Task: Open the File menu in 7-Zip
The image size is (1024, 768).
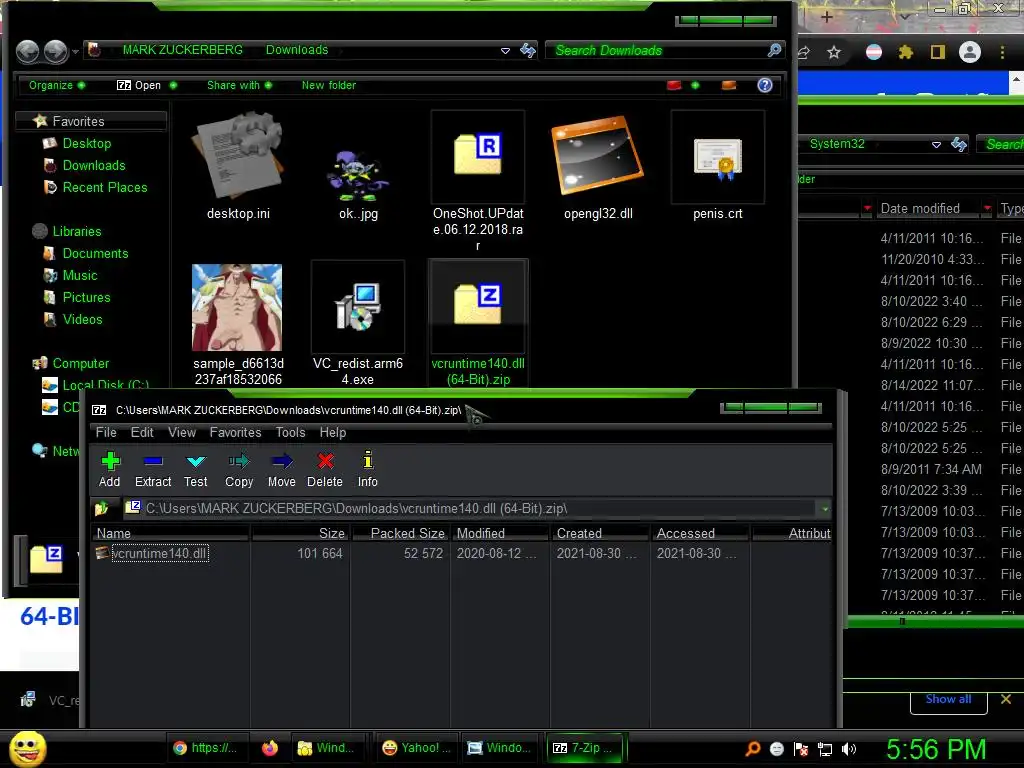Action: (x=106, y=432)
